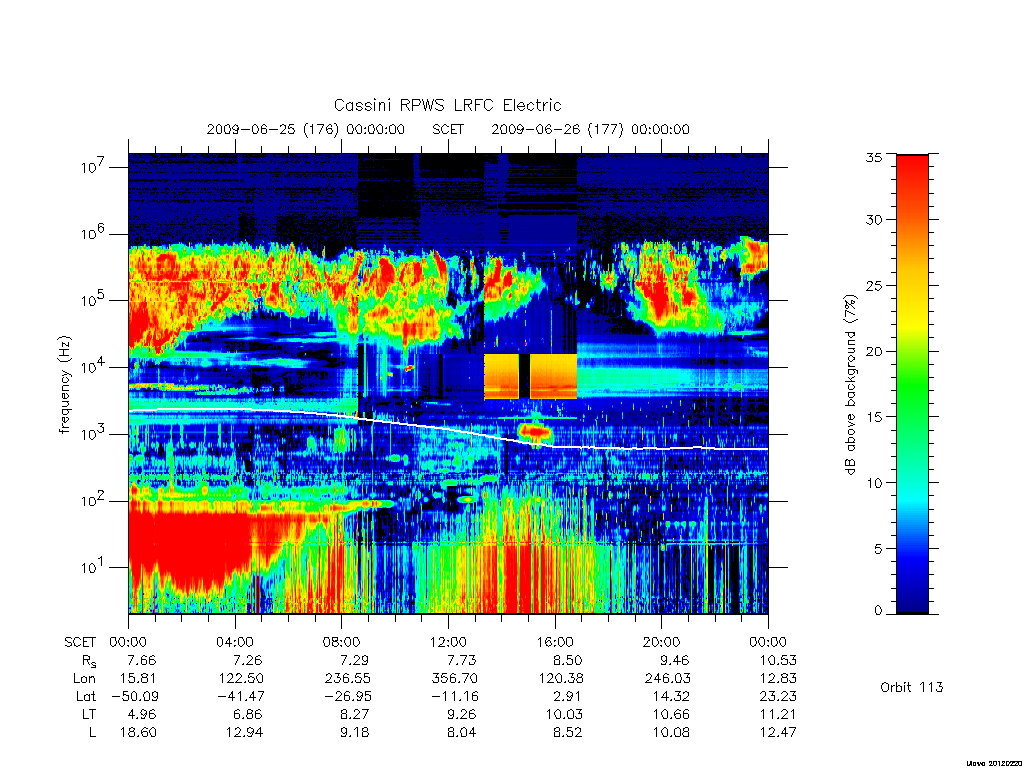The width and height of the screenshot is (1024, 768).
Task: Click the Rs value '7.66'
Action: (x=142, y=660)
